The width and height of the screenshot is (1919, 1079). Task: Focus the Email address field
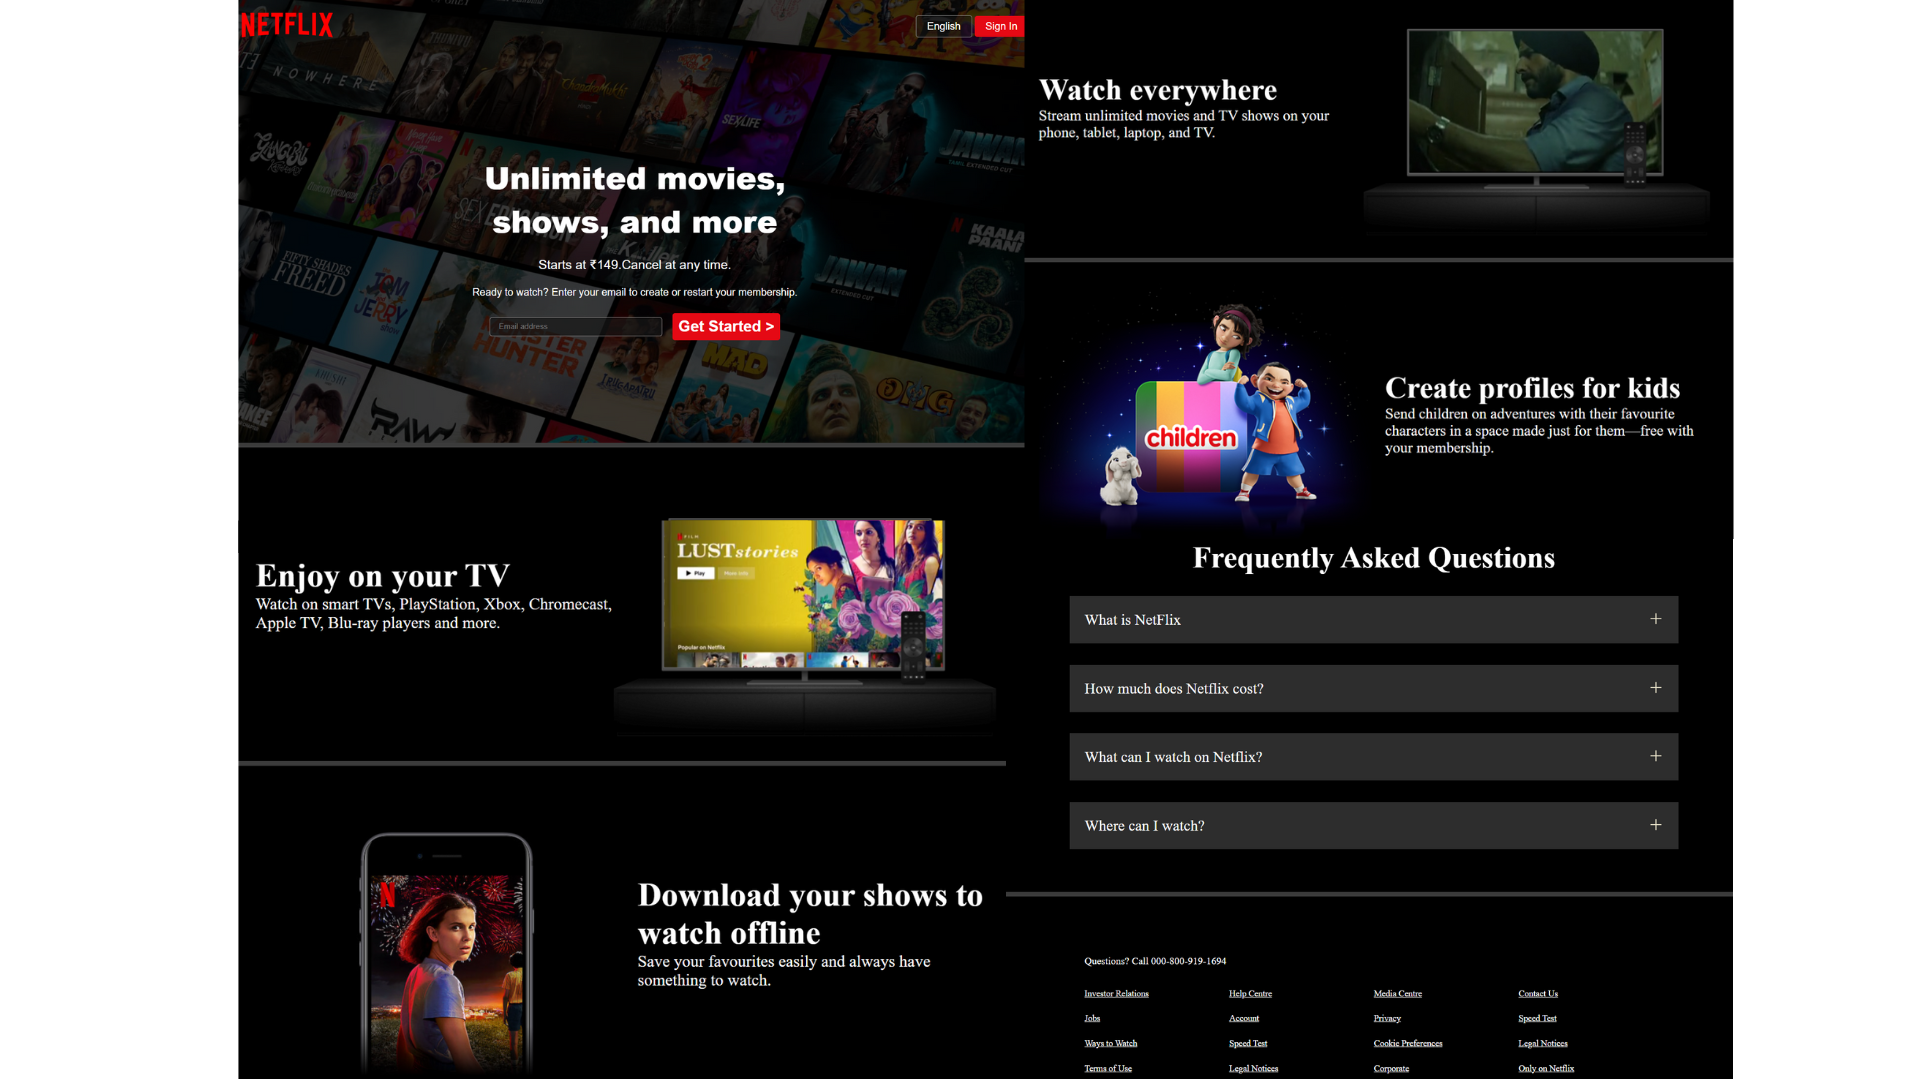coord(575,326)
